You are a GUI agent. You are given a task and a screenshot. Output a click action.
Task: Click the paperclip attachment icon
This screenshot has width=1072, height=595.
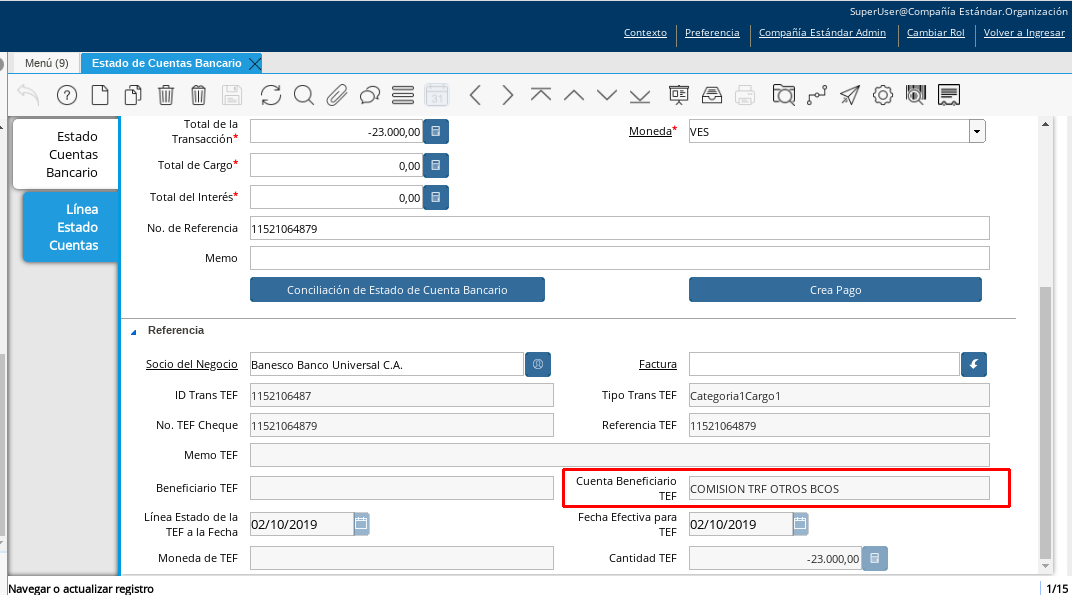click(337, 95)
